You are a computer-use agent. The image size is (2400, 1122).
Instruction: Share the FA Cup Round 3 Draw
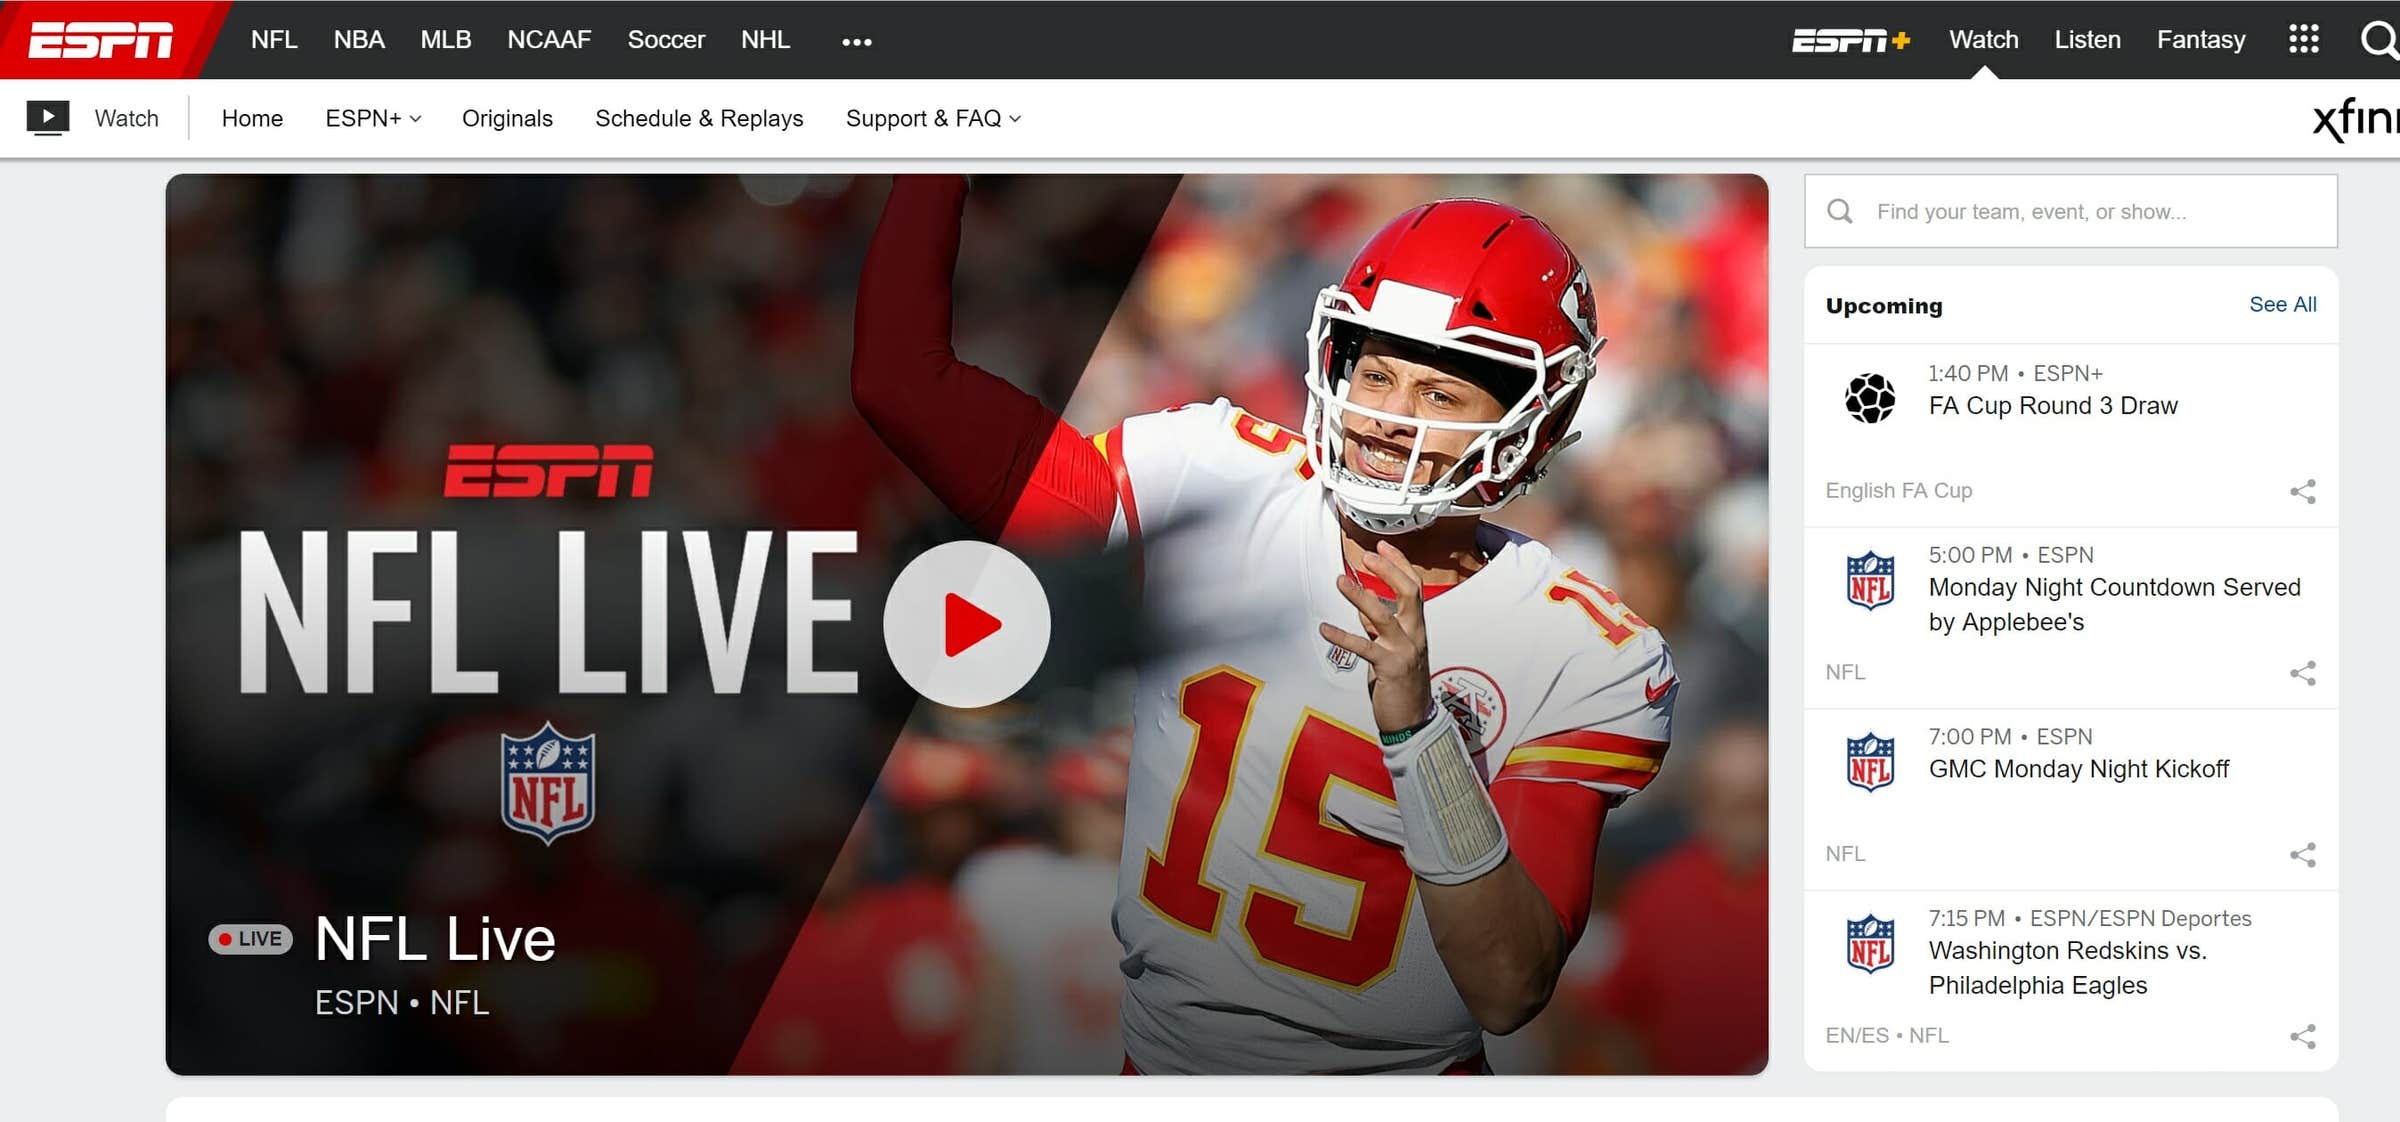[x=2302, y=491]
